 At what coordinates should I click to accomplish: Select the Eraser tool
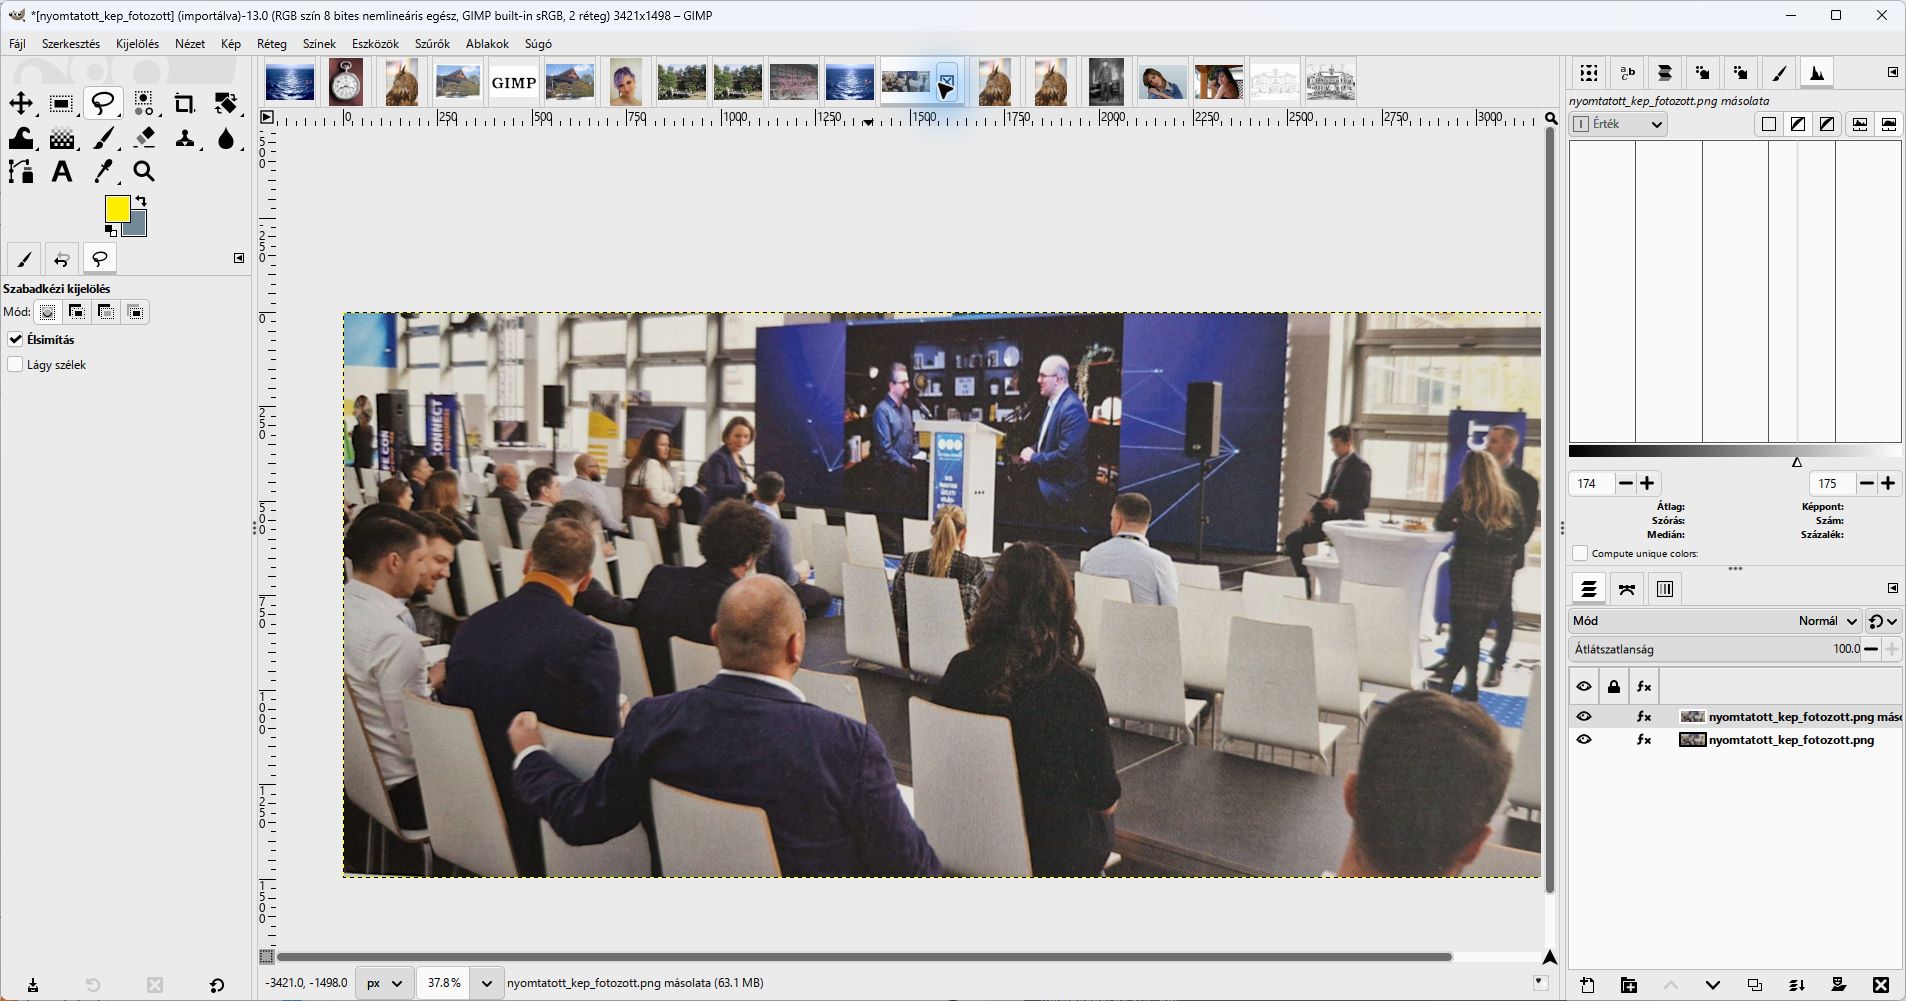144,138
